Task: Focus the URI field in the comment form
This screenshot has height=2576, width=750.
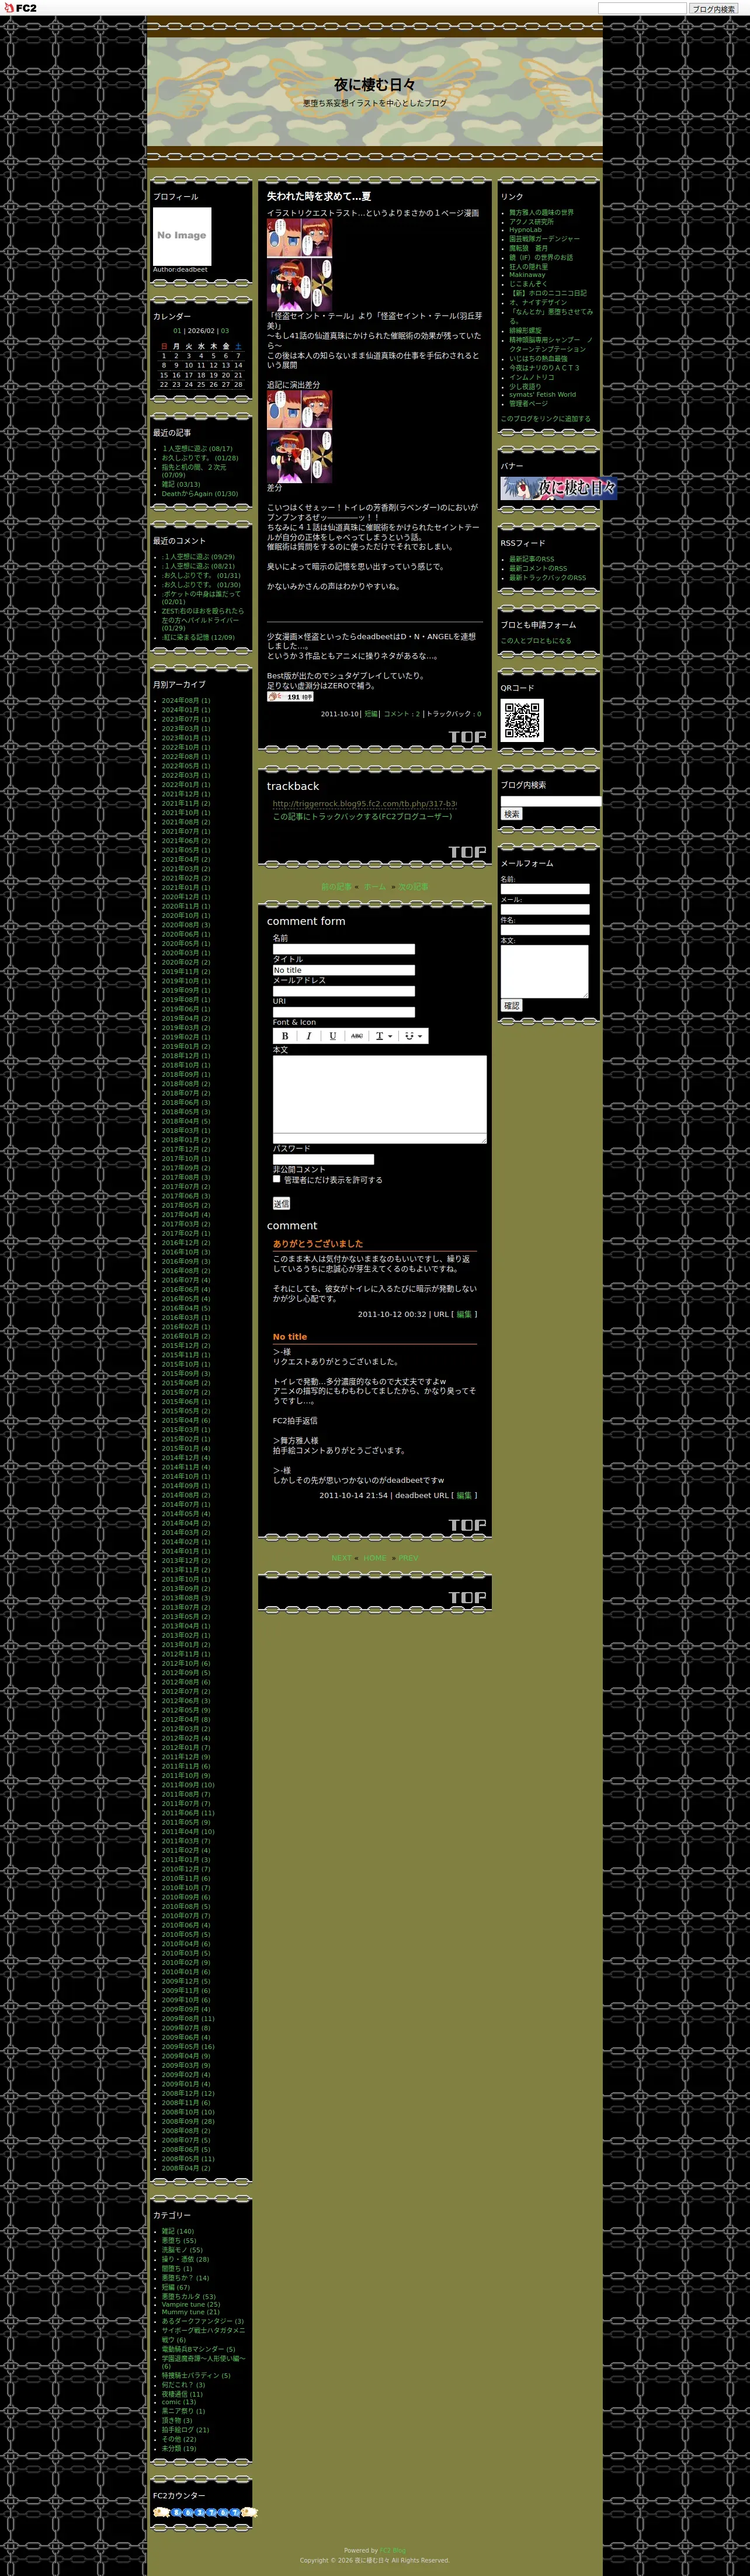Action: [x=344, y=1012]
